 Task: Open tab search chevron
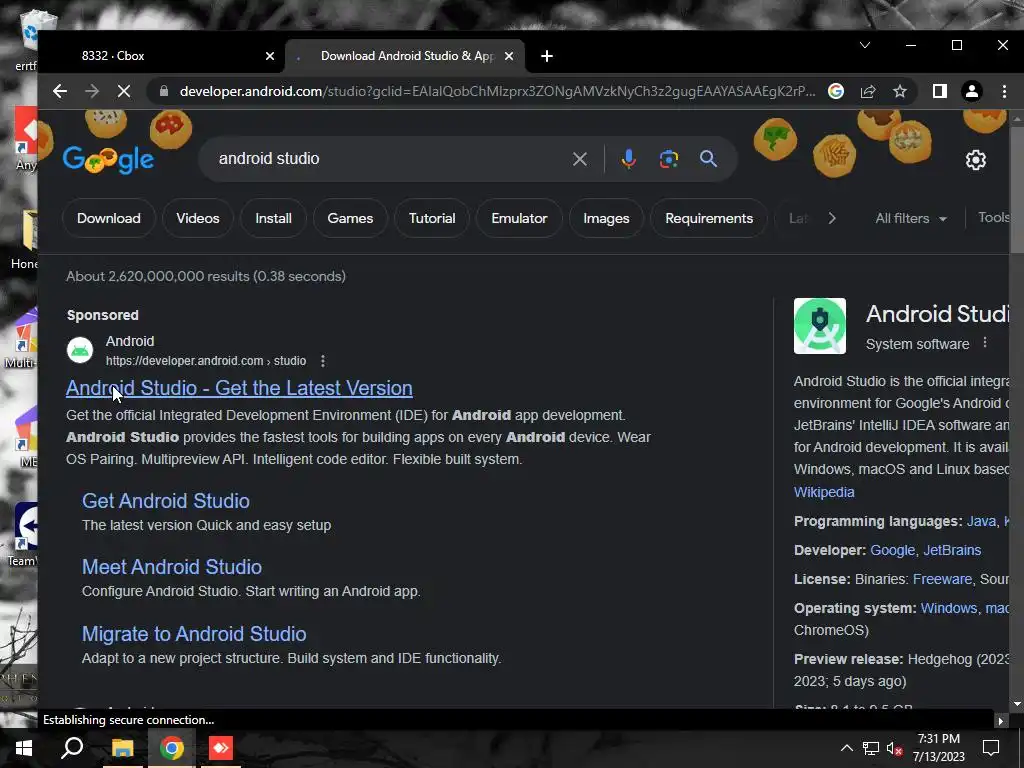(865, 45)
